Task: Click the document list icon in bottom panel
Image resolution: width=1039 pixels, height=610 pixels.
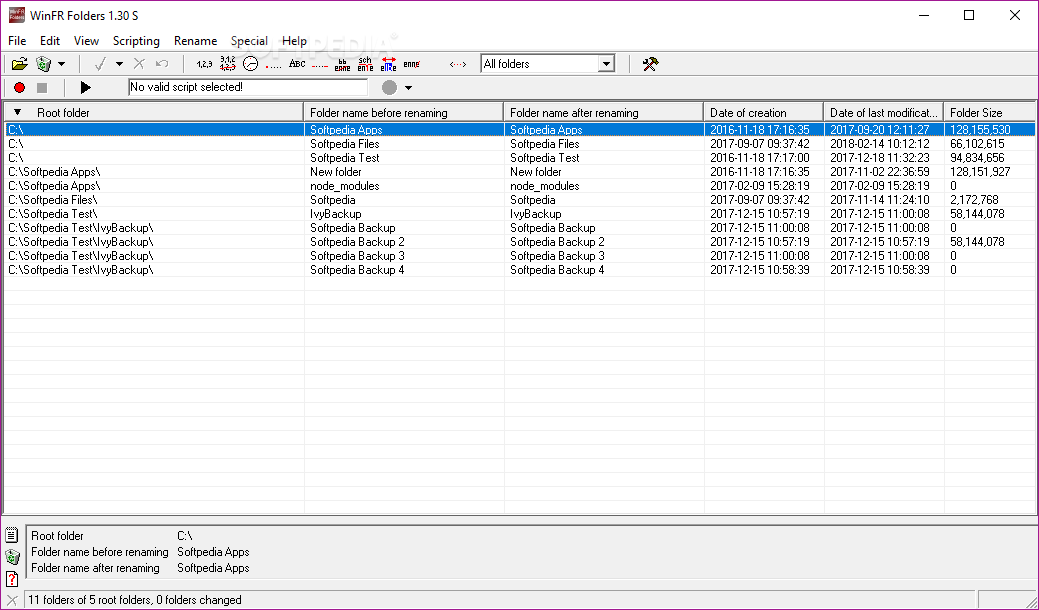Action: [11, 534]
